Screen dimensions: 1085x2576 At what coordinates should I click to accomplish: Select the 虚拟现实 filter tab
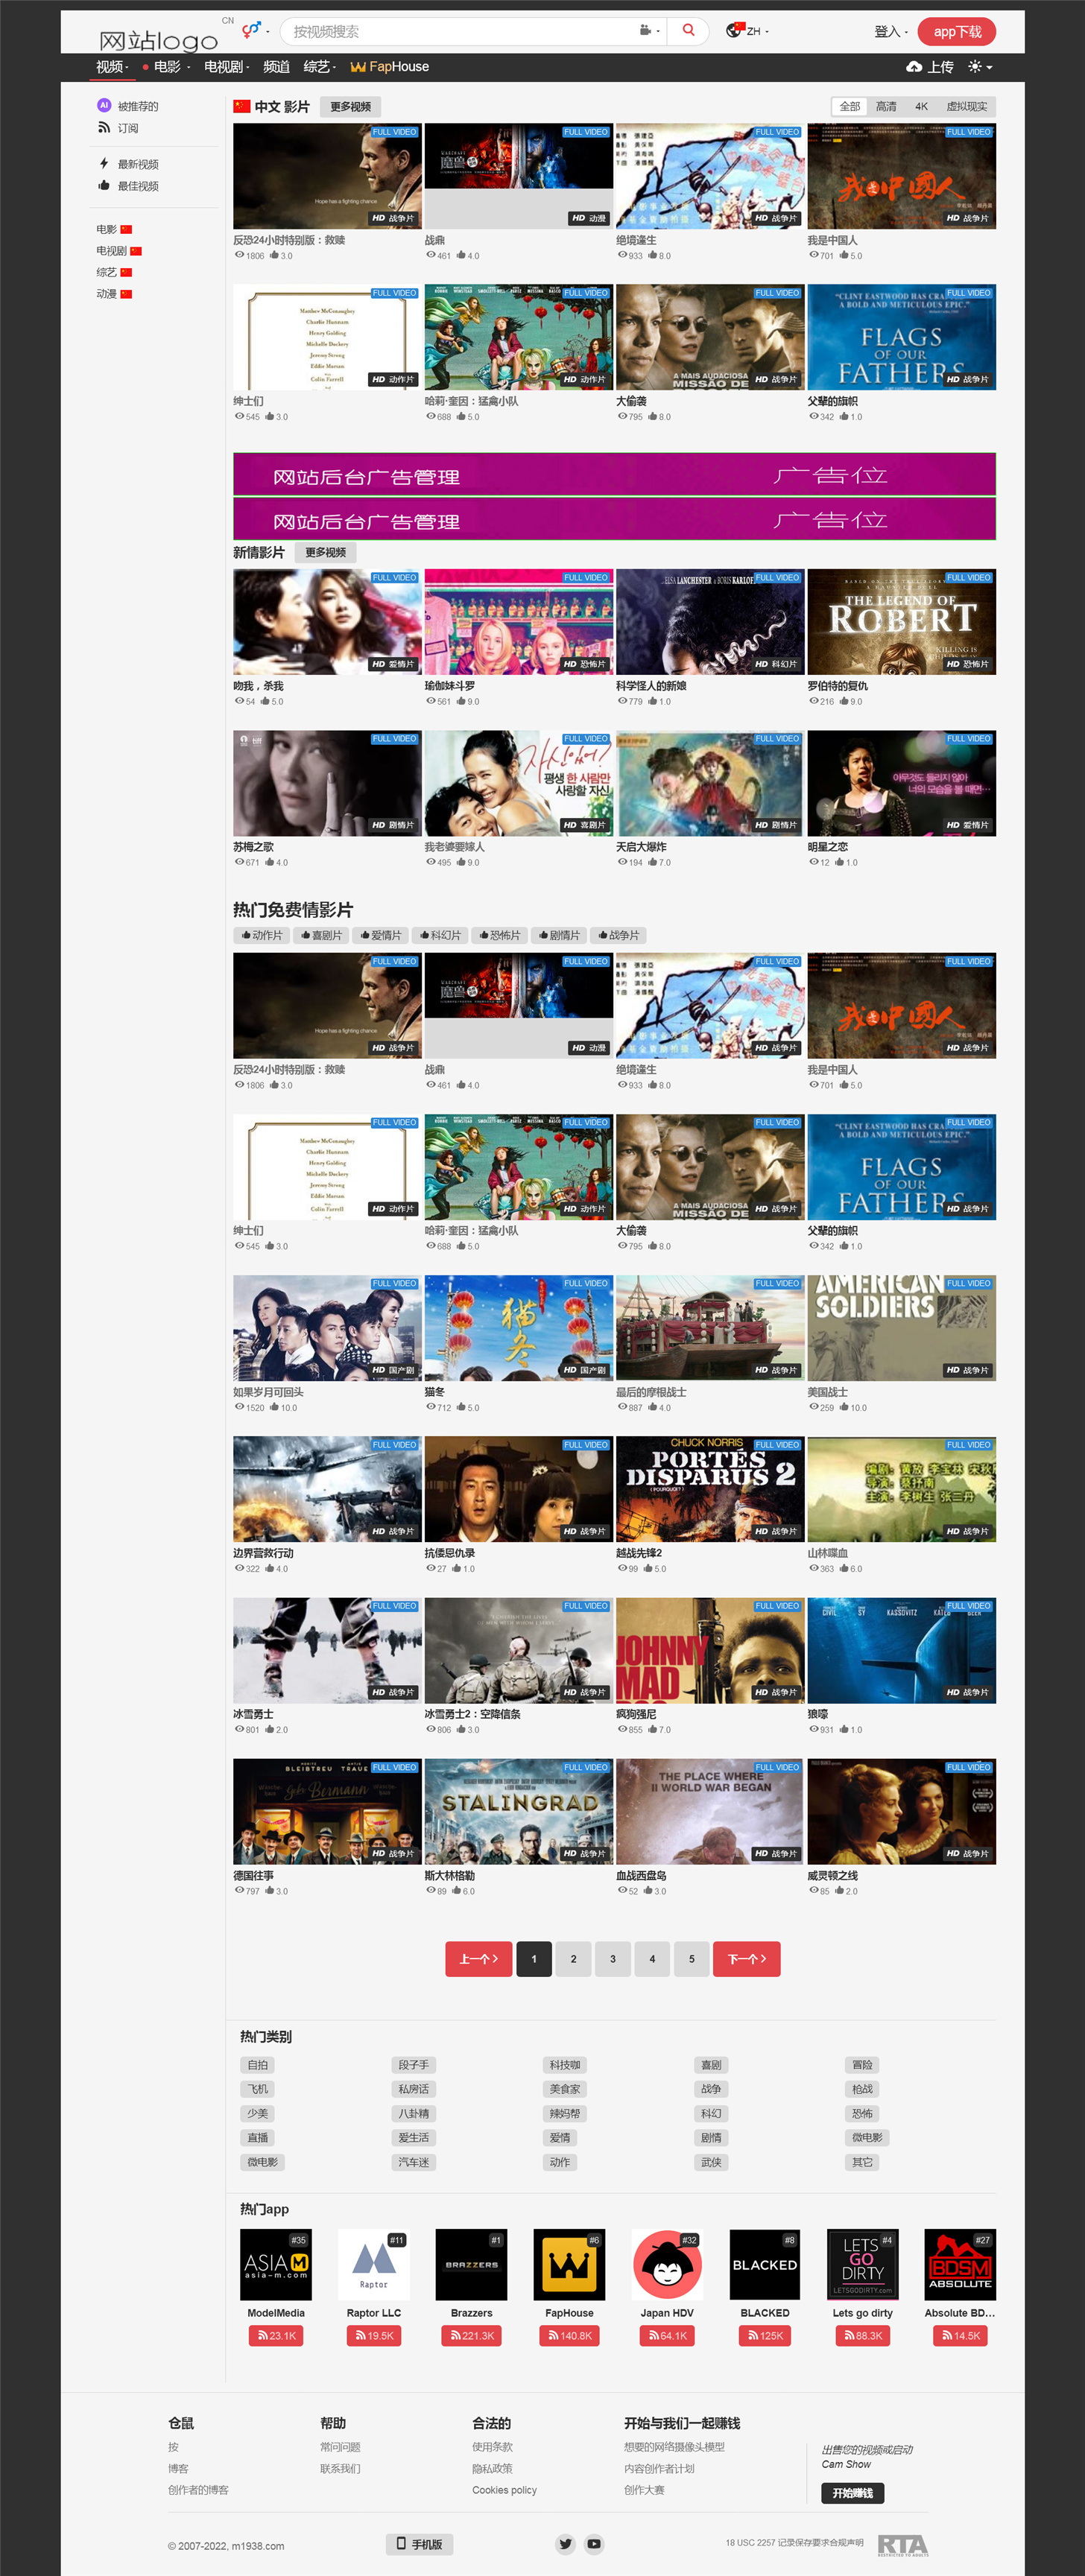tap(966, 107)
